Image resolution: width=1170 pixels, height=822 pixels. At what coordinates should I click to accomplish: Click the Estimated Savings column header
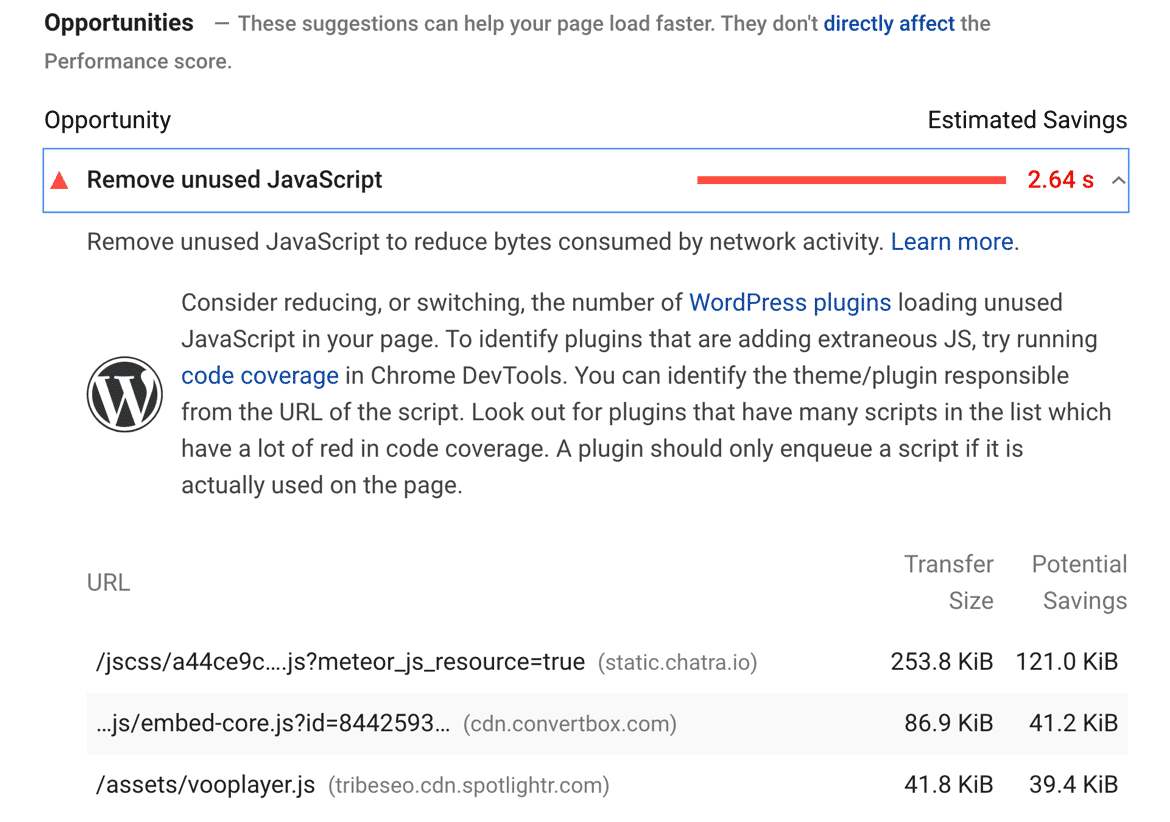click(x=1027, y=119)
